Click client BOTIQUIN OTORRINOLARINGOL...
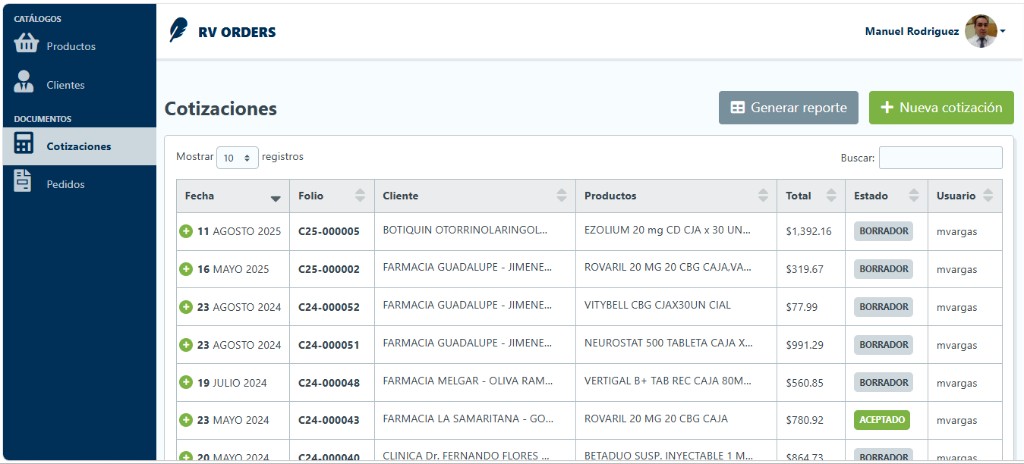Image resolution: width=1024 pixels, height=464 pixels. (x=465, y=230)
